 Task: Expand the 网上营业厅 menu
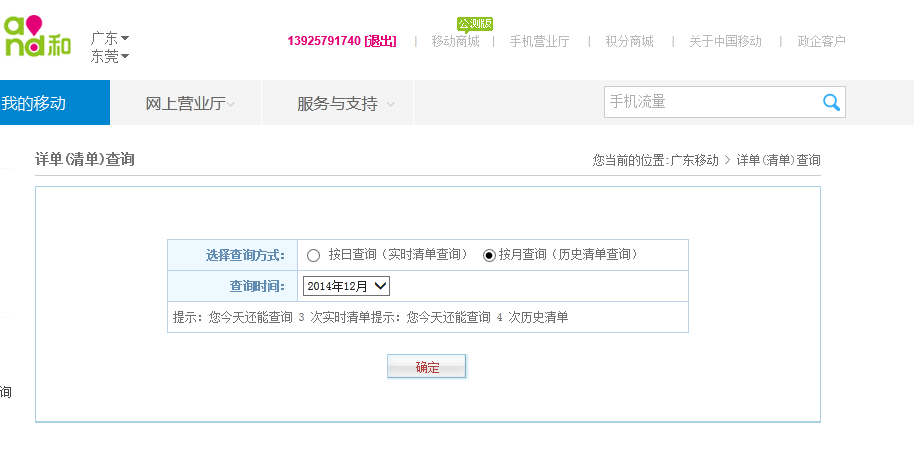tap(190, 103)
